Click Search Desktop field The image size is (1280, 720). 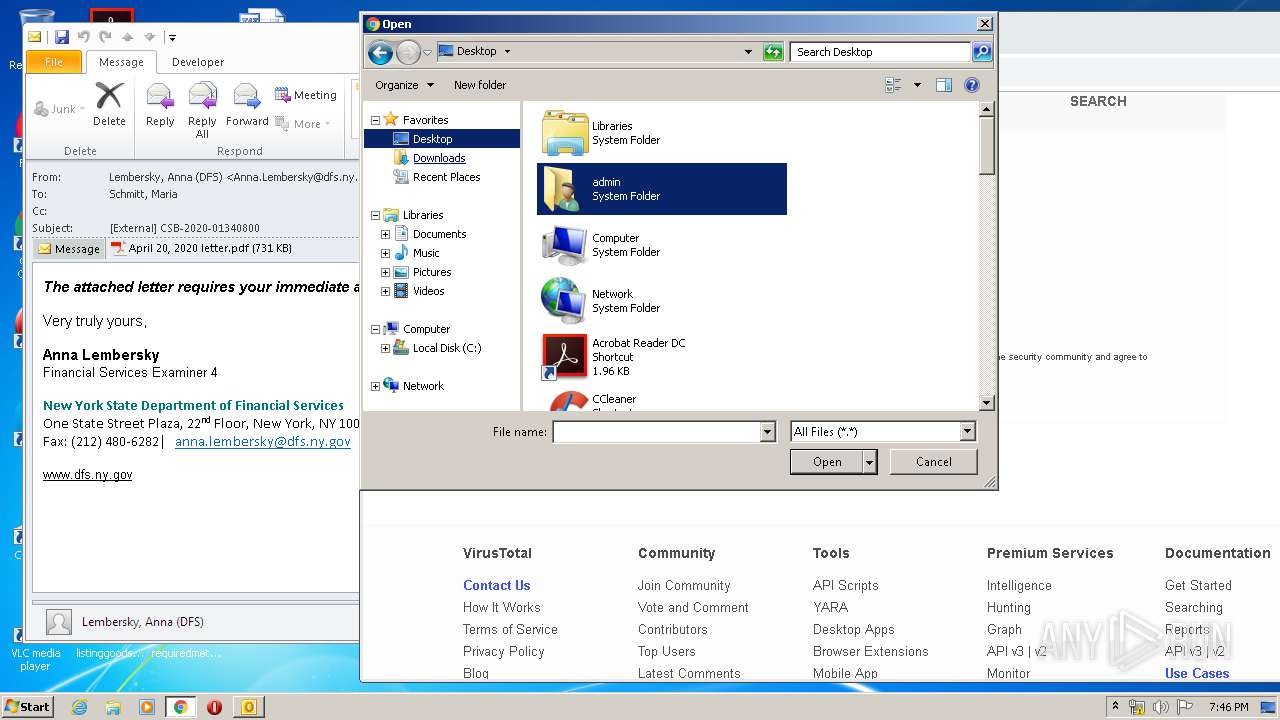coord(880,52)
